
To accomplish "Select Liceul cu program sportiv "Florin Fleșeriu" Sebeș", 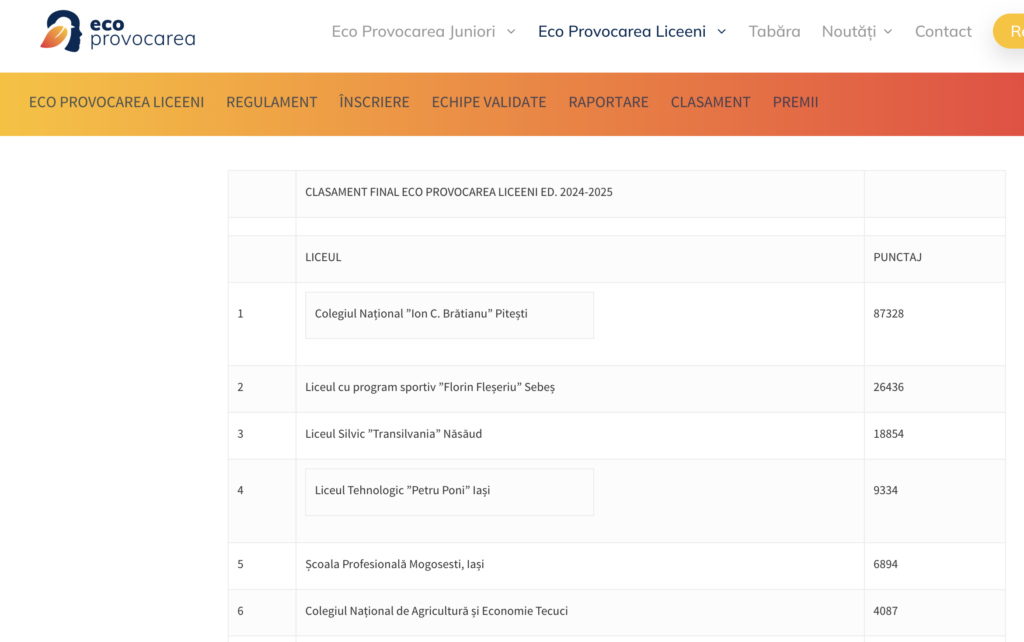I will click(430, 387).
